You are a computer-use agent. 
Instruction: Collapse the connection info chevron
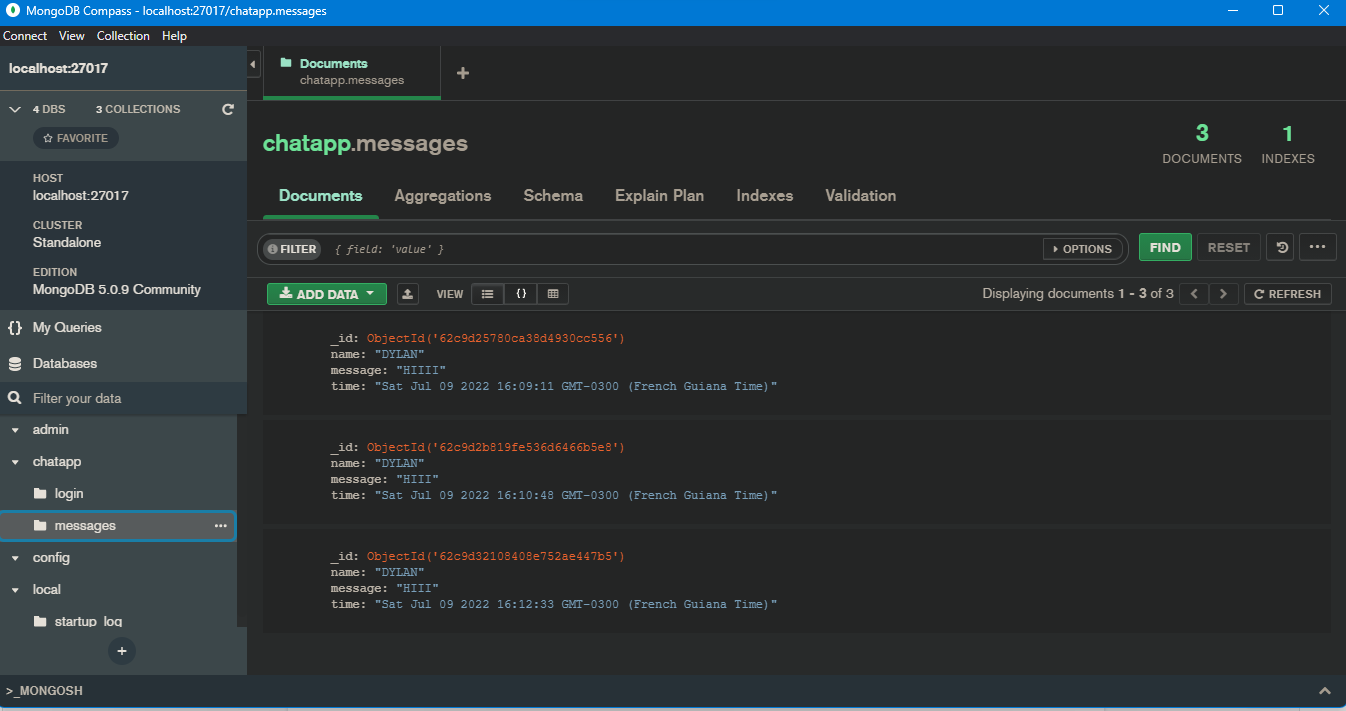click(15, 109)
